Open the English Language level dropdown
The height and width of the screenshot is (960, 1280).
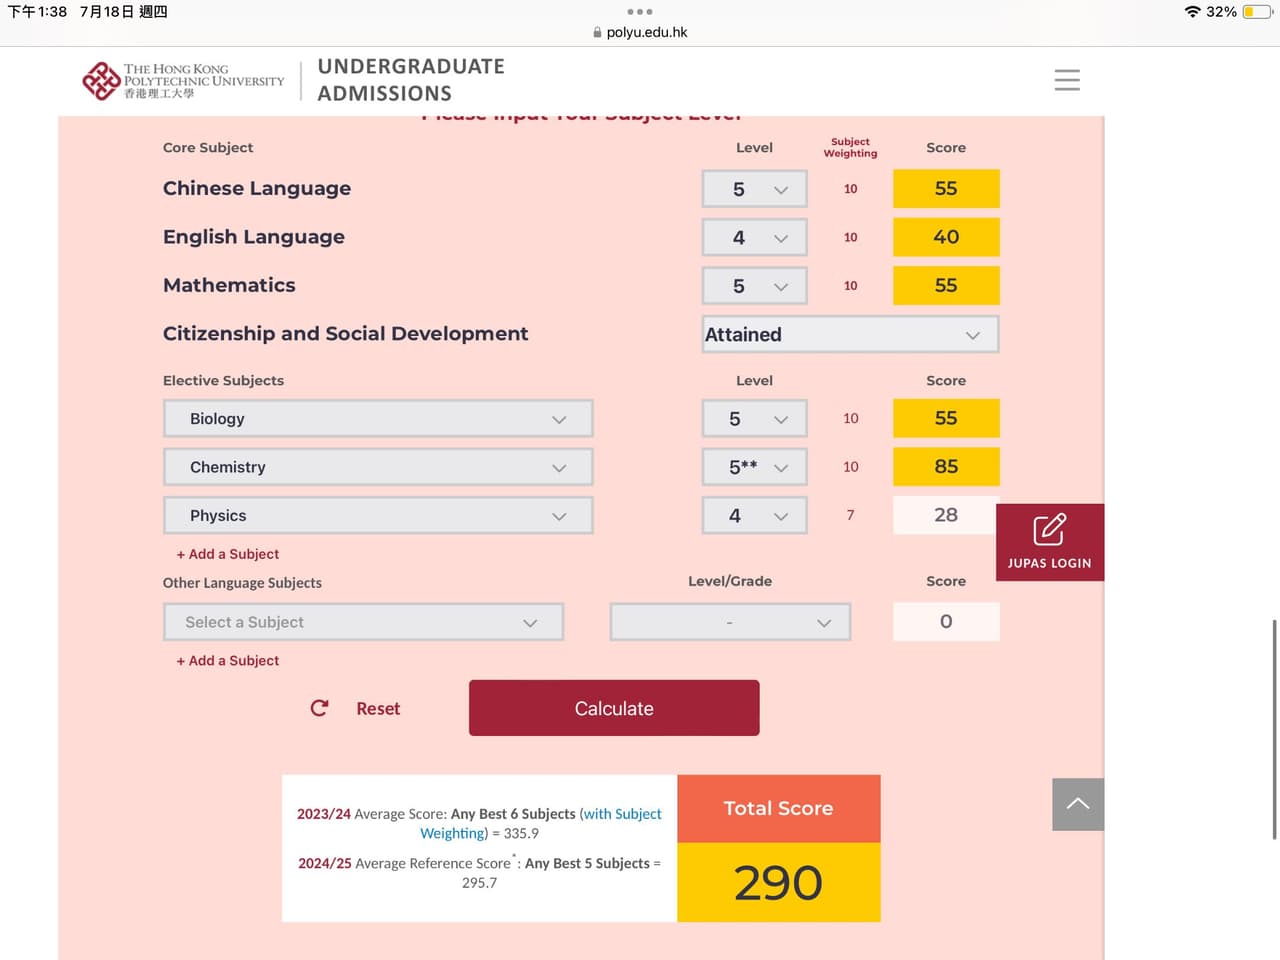[755, 237]
